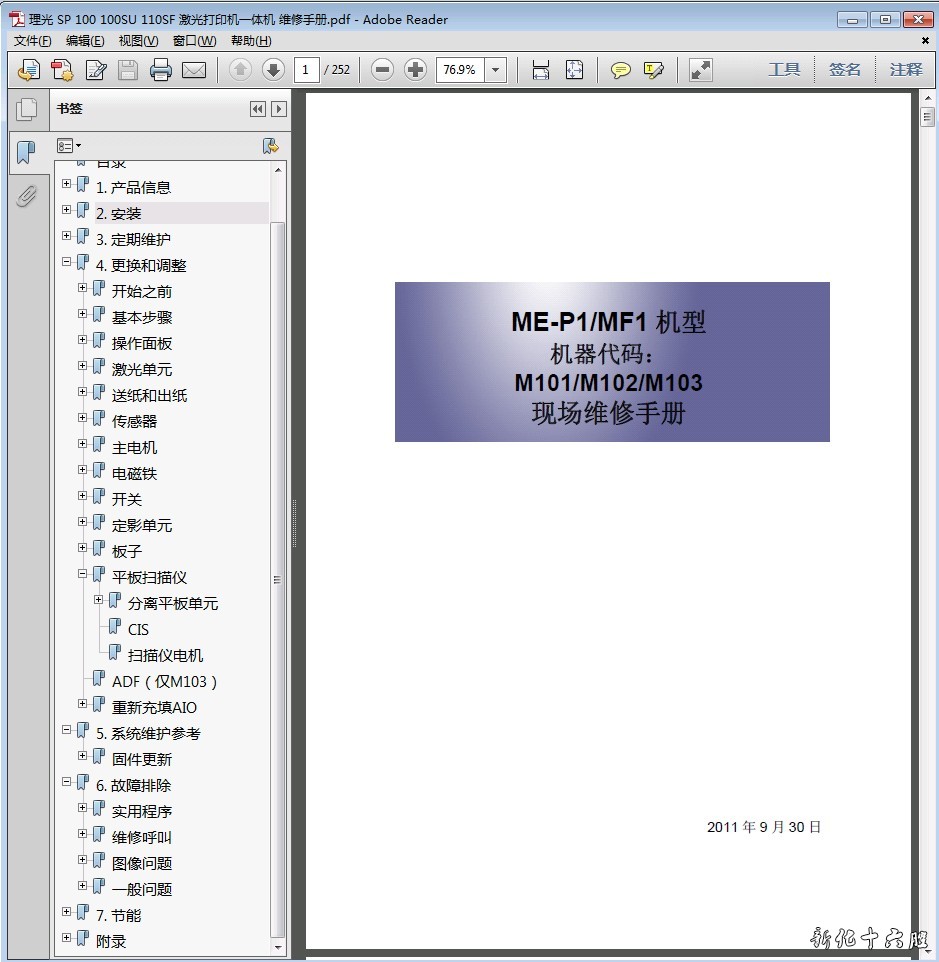Open the 注释 pane

[906, 70]
